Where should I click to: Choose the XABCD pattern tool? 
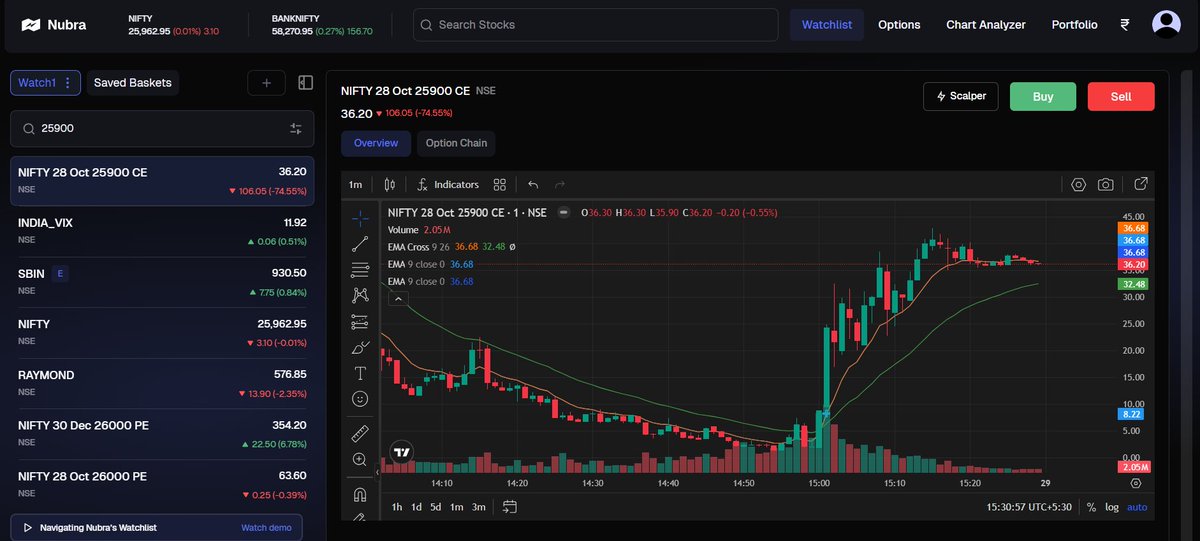click(x=360, y=295)
